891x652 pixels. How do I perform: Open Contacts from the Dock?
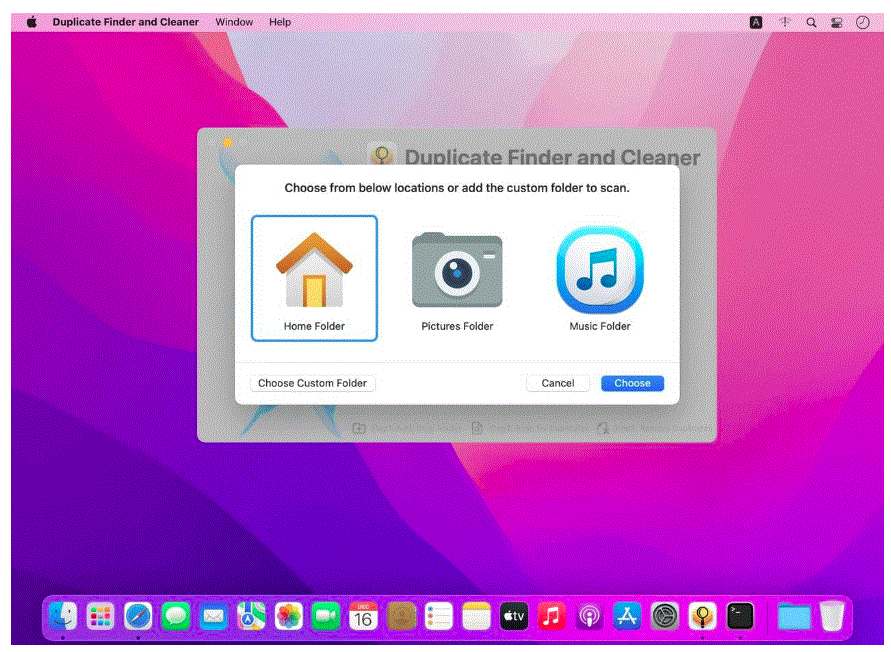tap(401, 616)
